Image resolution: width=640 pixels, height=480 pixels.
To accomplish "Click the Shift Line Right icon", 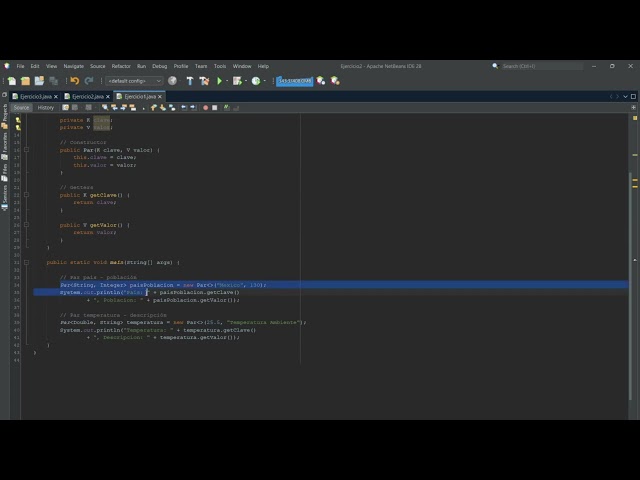I will click(193, 108).
